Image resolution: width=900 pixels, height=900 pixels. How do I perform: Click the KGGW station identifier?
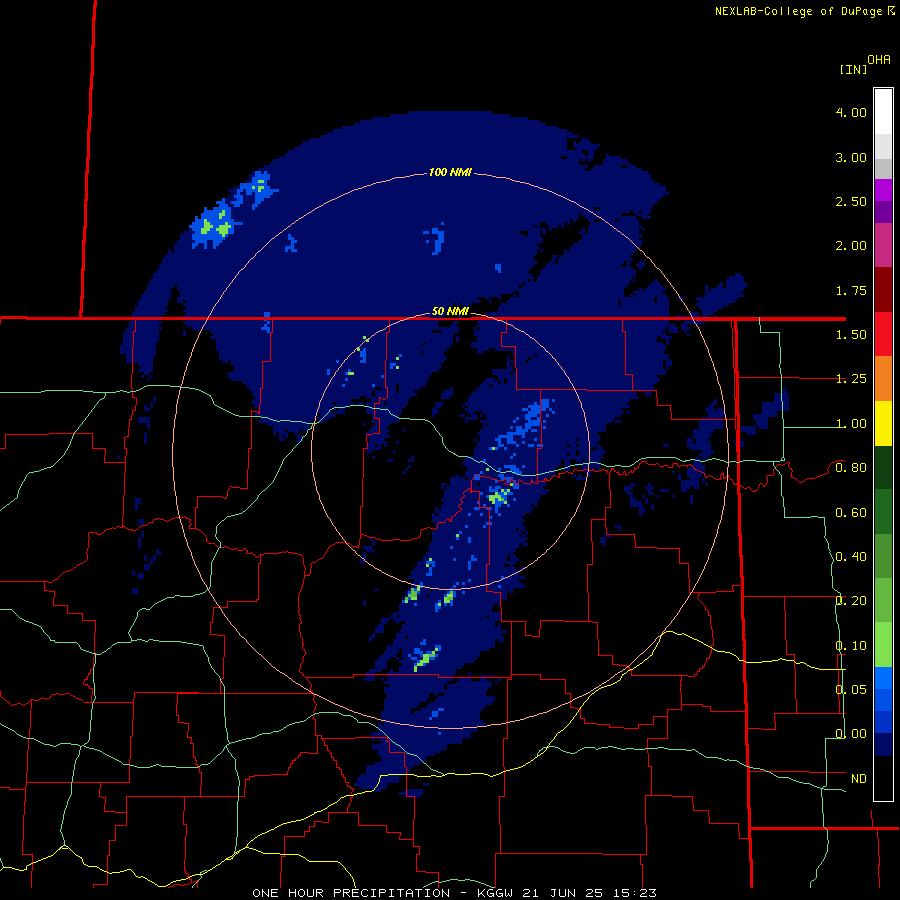498,893
